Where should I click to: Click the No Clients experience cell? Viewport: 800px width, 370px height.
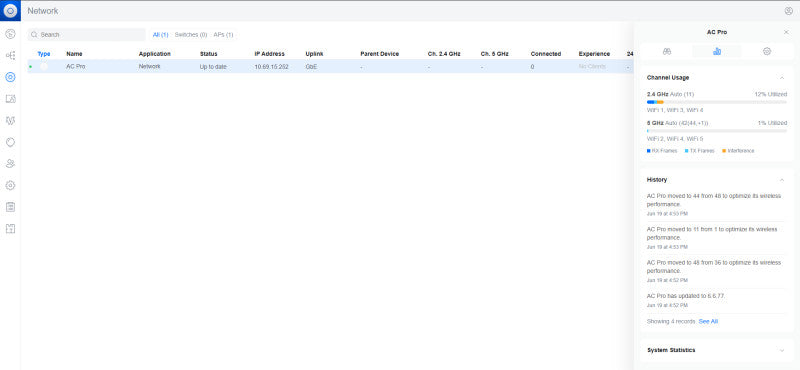[x=592, y=66]
